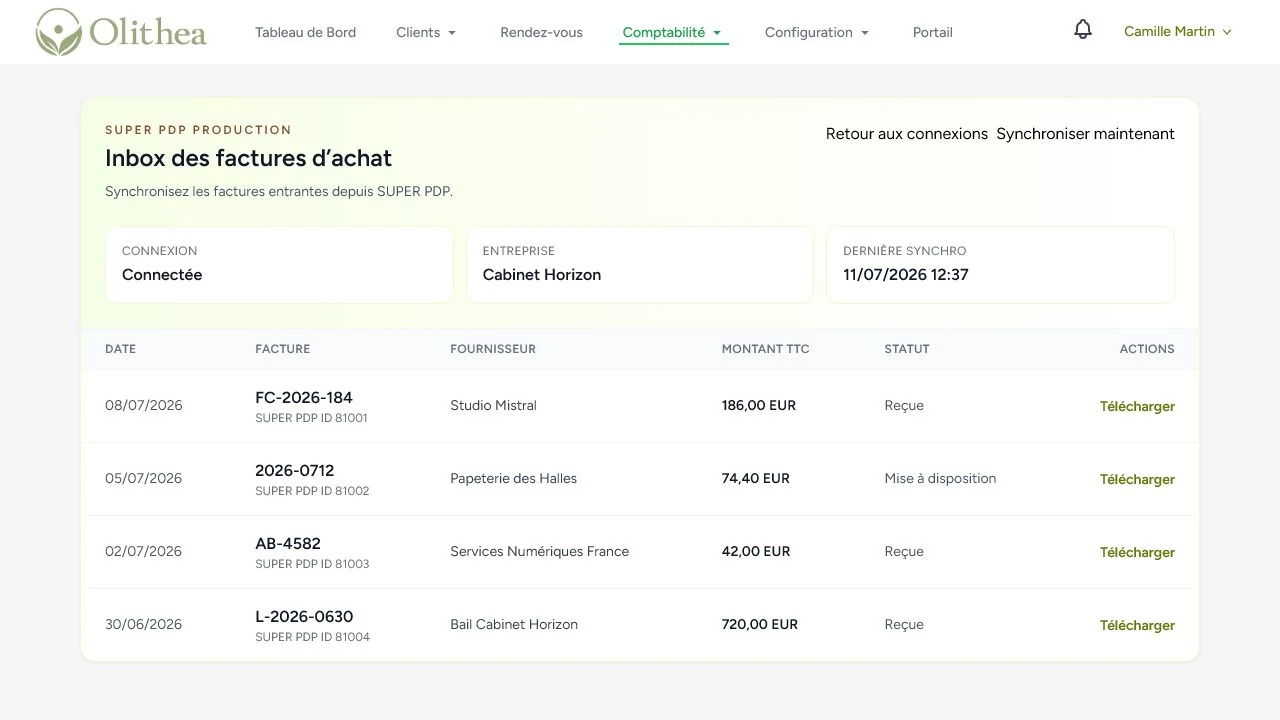Click the date 02/07/2026
1280x720 pixels.
point(143,551)
